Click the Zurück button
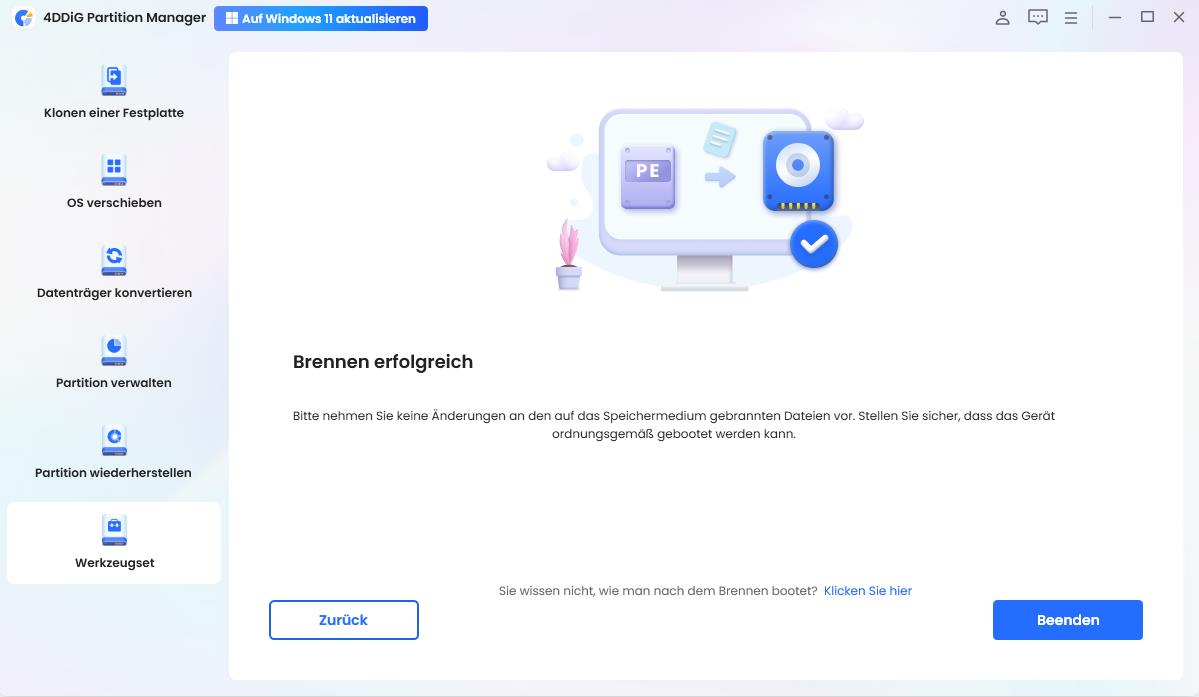Image resolution: width=1199 pixels, height=697 pixels. (x=343, y=620)
